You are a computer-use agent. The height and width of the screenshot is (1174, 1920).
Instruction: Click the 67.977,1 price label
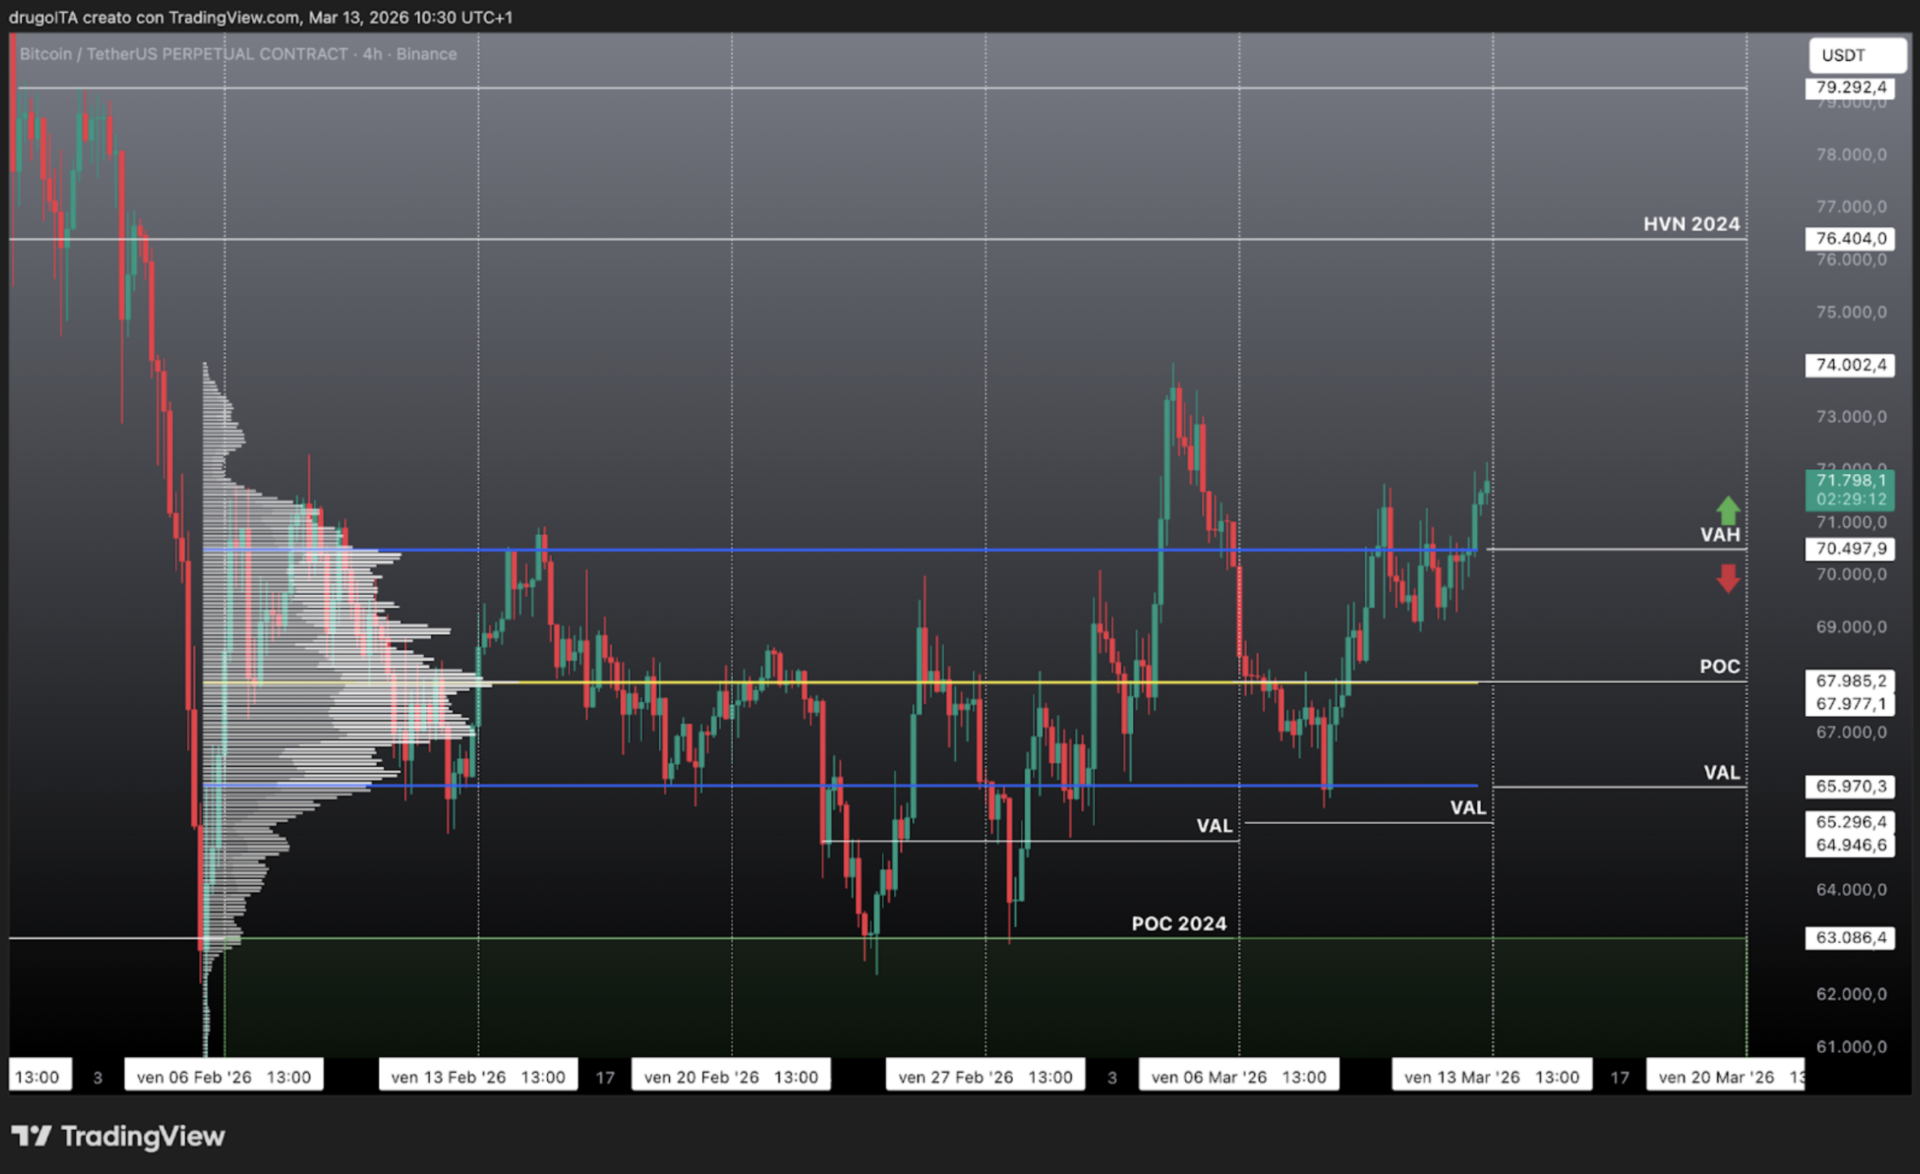point(1851,704)
